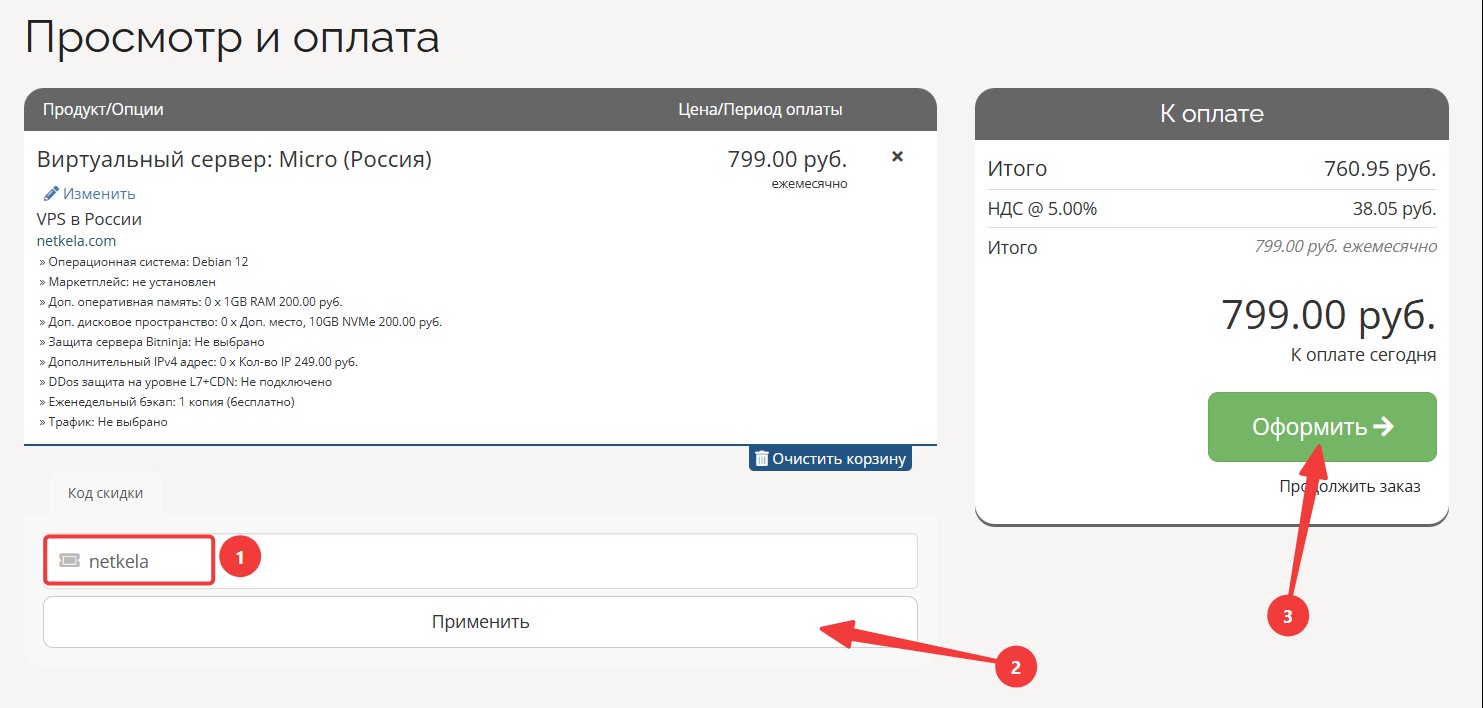Click the arrow icon on Оформить button
The image size is (1483, 708).
1384,427
